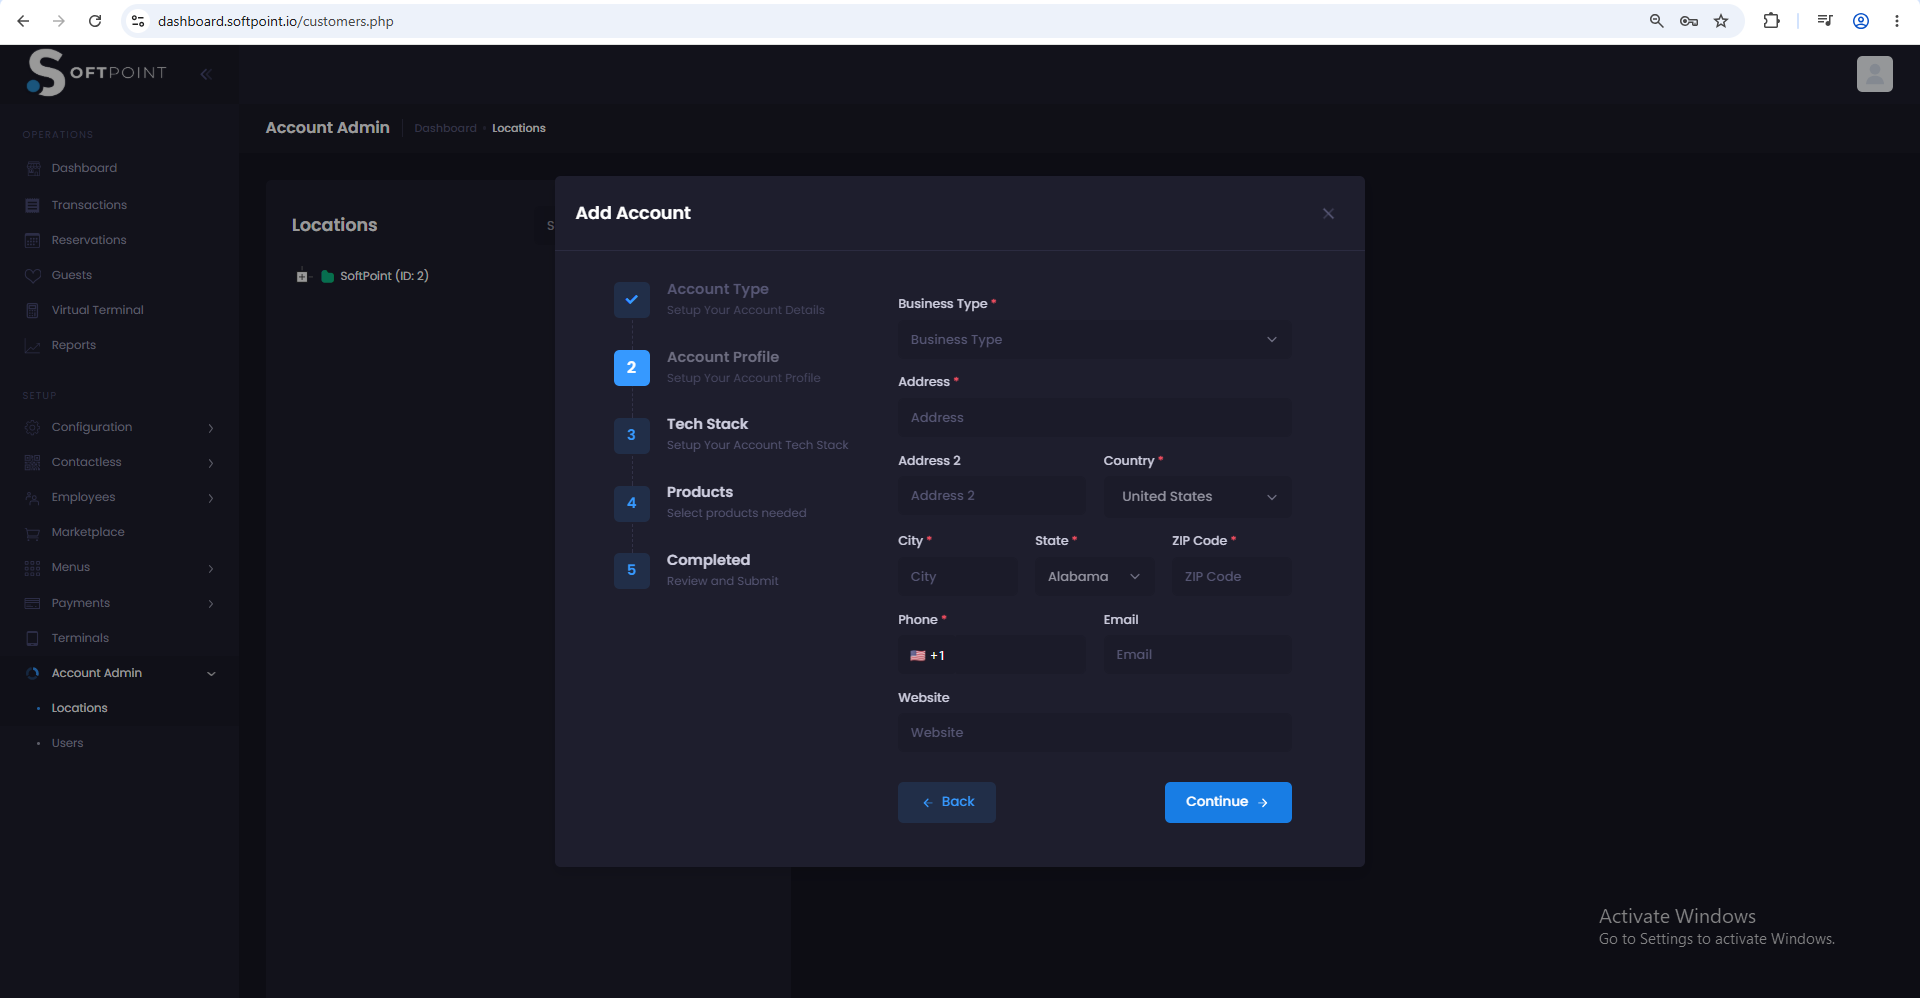Viewport: 1920px width, 998px height.
Task: Focus the Address 2 field
Action: (x=992, y=496)
